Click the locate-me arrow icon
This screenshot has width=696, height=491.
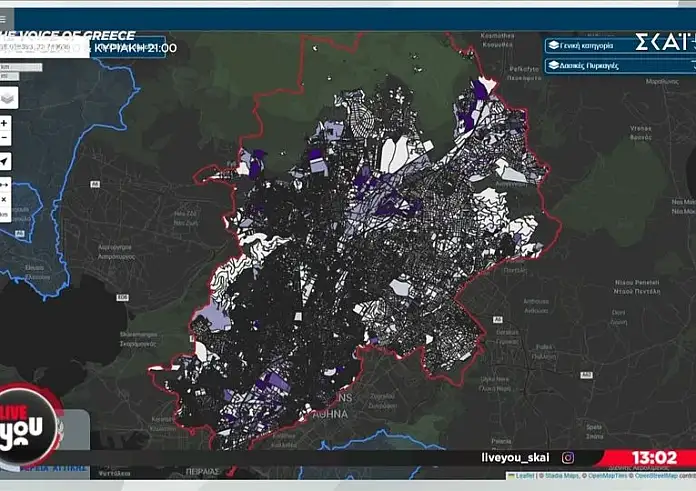tap(5, 162)
